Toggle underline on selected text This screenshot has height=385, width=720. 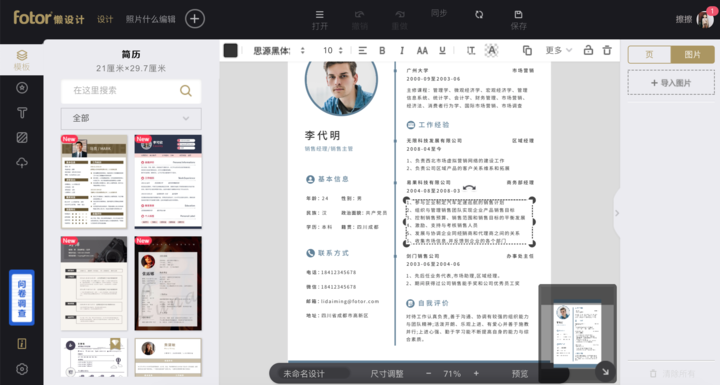click(x=442, y=51)
